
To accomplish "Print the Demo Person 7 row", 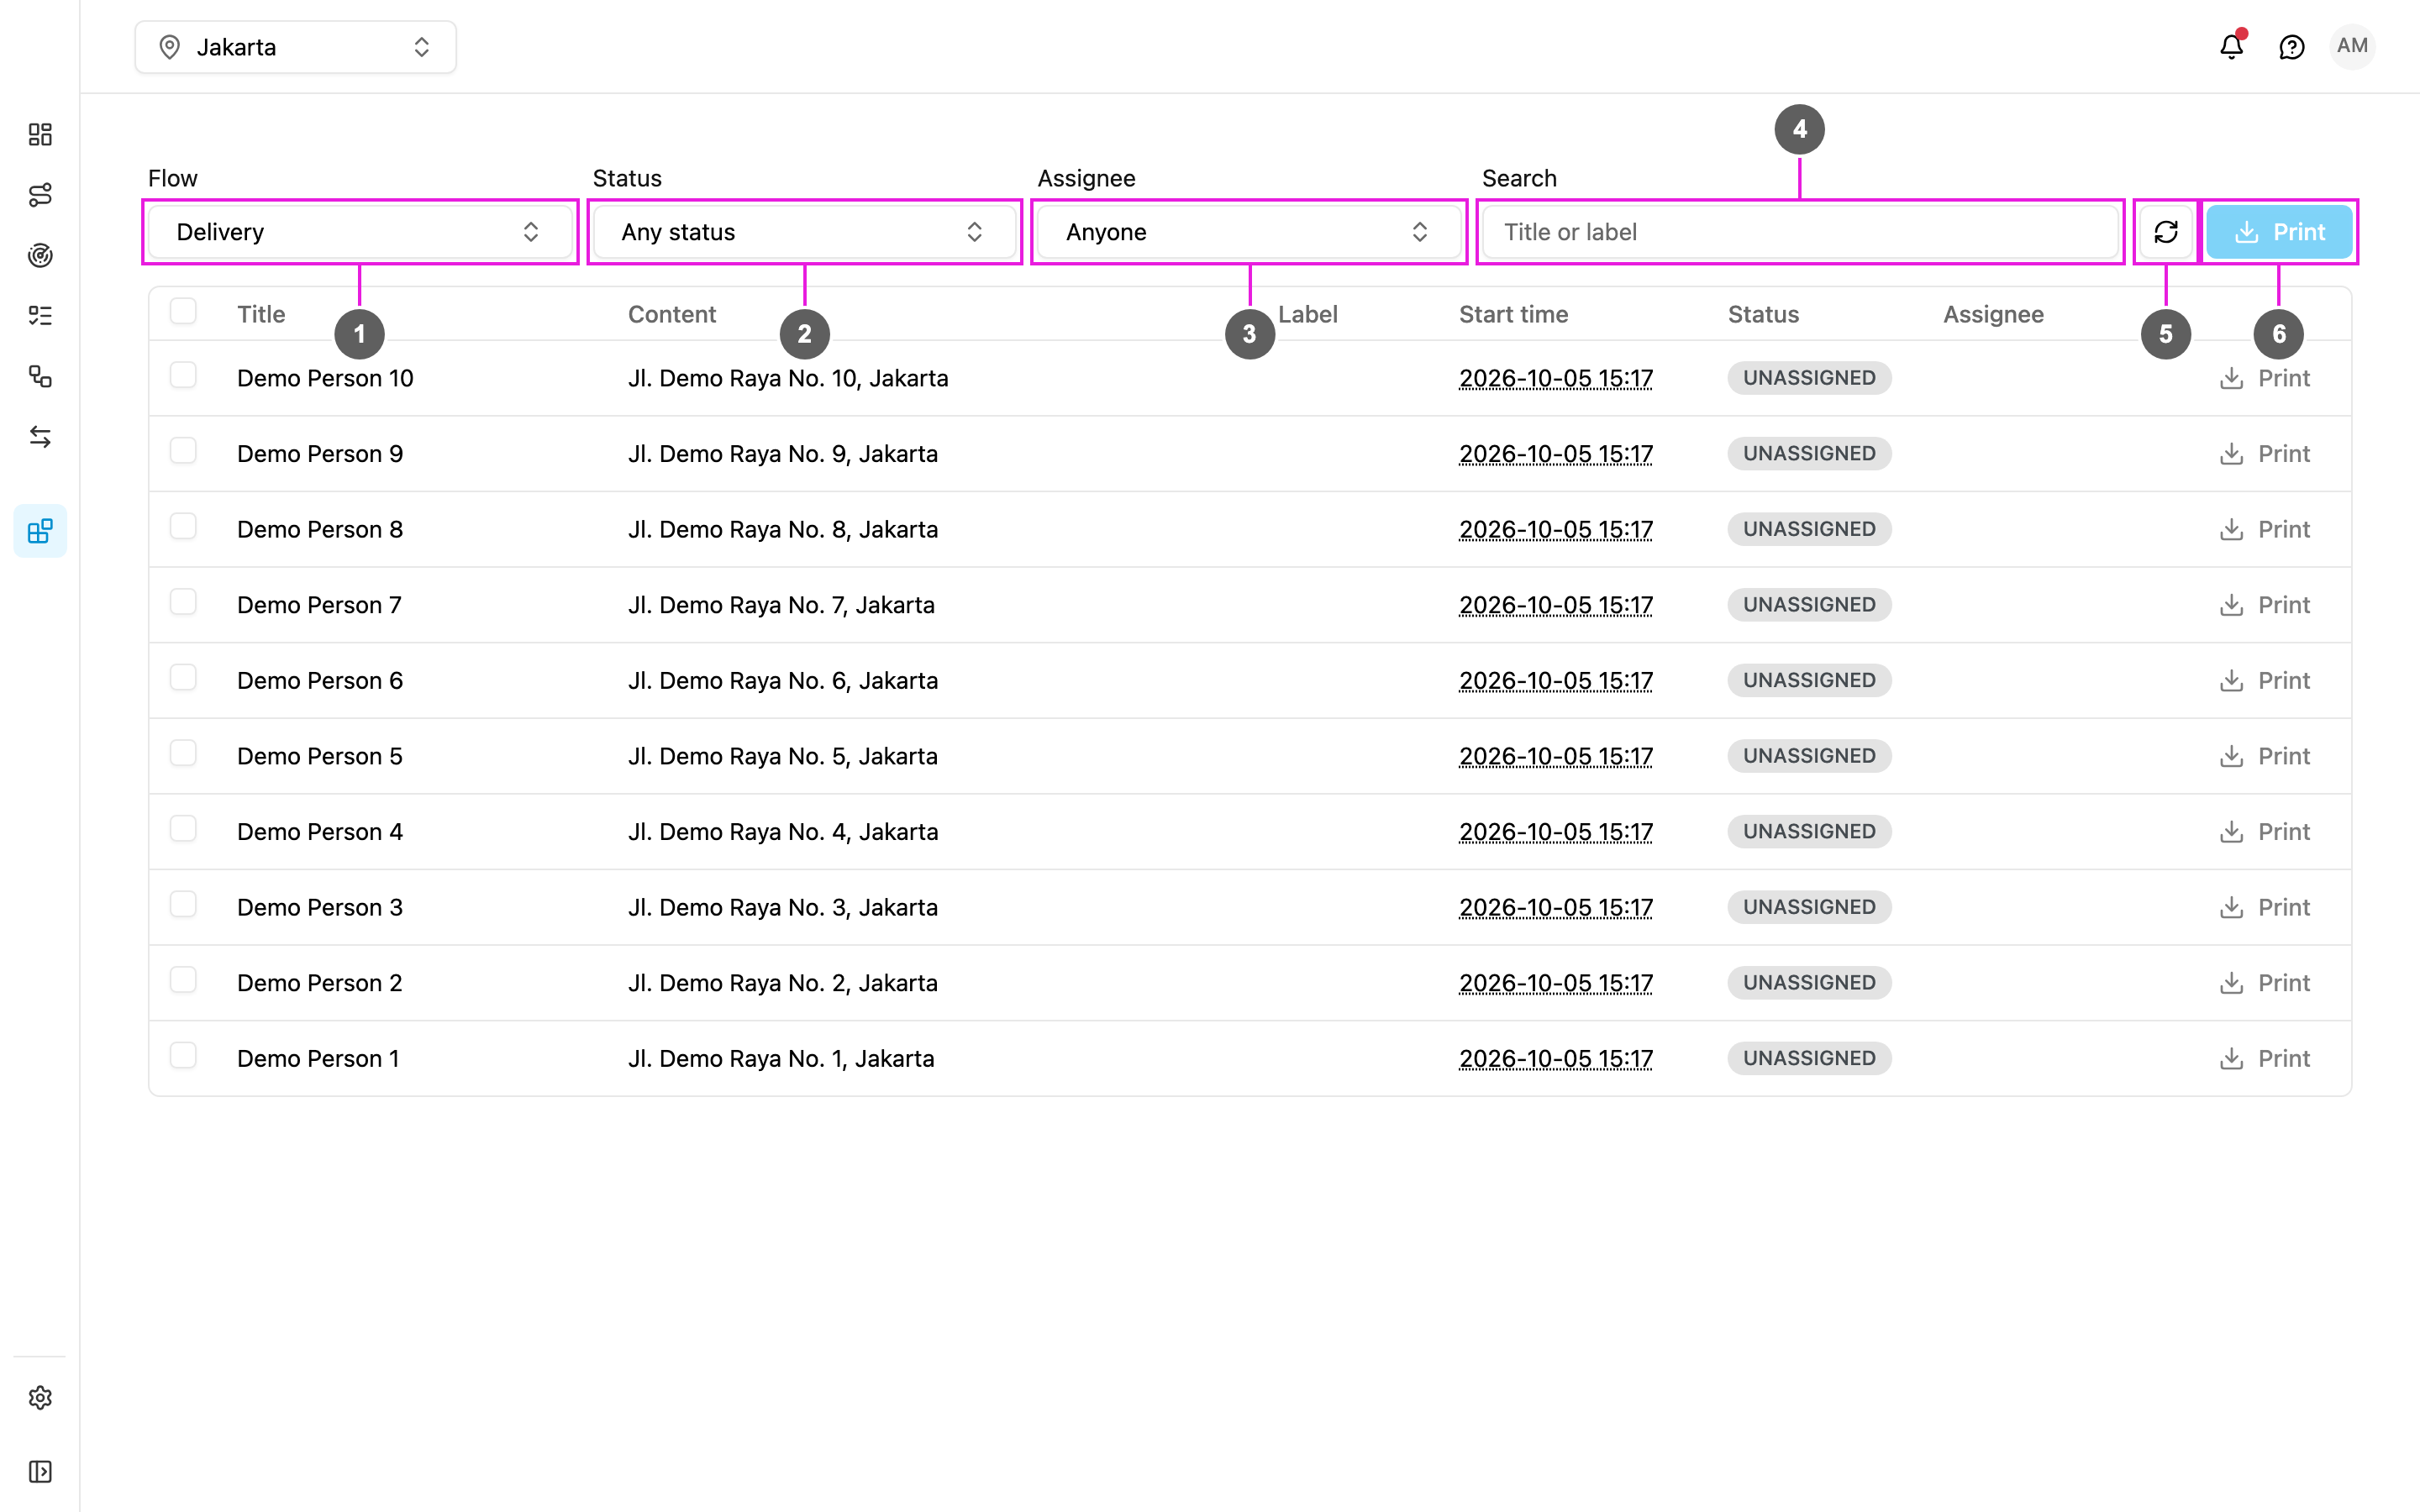I will 2265,605.
